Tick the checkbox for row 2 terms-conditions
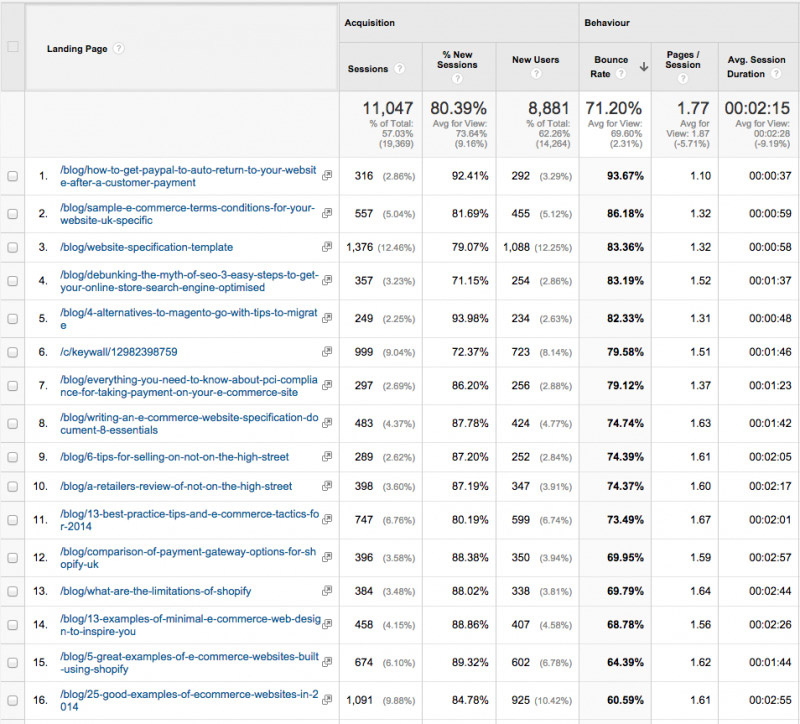The image size is (800, 724). (13, 214)
